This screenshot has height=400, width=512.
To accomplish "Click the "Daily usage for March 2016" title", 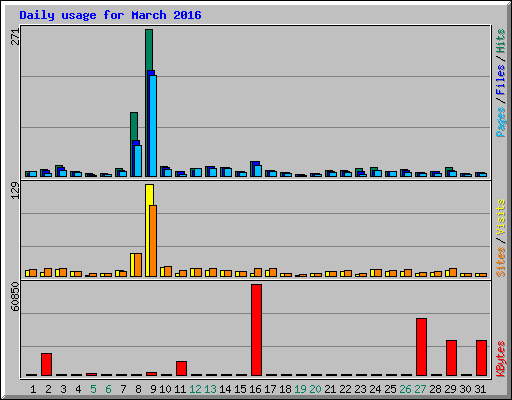I will 110,15.
